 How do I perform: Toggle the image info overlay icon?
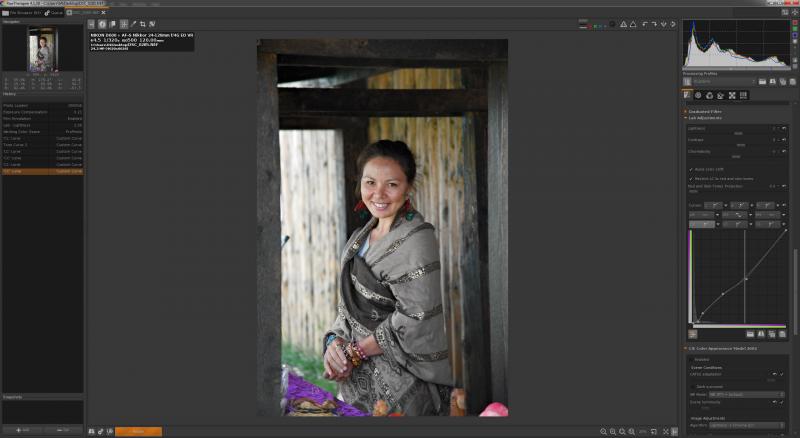[102, 24]
